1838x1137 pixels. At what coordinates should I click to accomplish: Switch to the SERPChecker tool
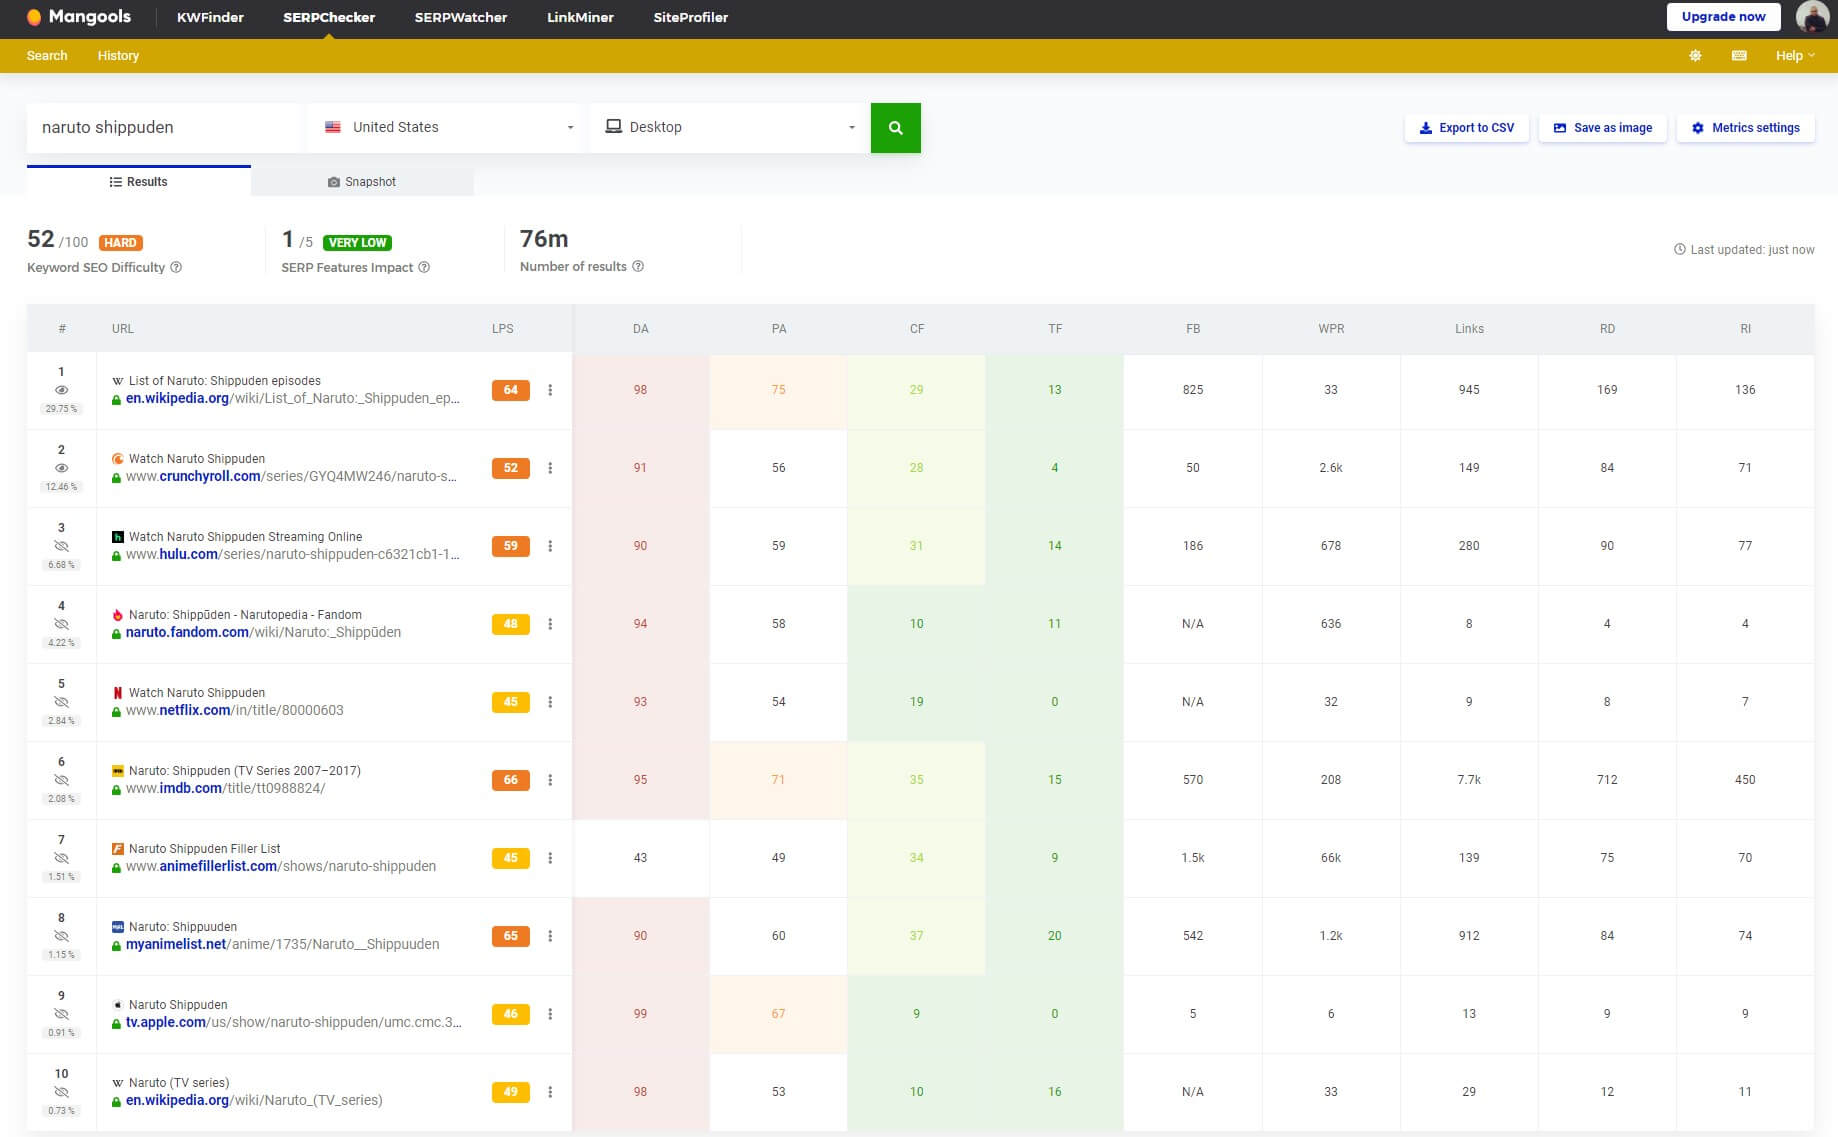coord(329,17)
